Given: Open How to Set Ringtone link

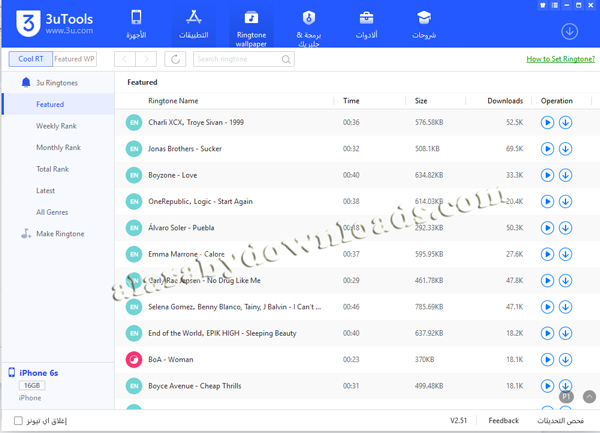Looking at the screenshot, I should point(561,59).
